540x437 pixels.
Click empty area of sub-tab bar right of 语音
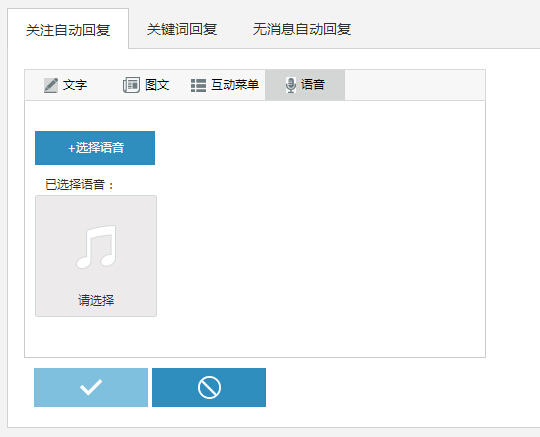click(x=415, y=85)
